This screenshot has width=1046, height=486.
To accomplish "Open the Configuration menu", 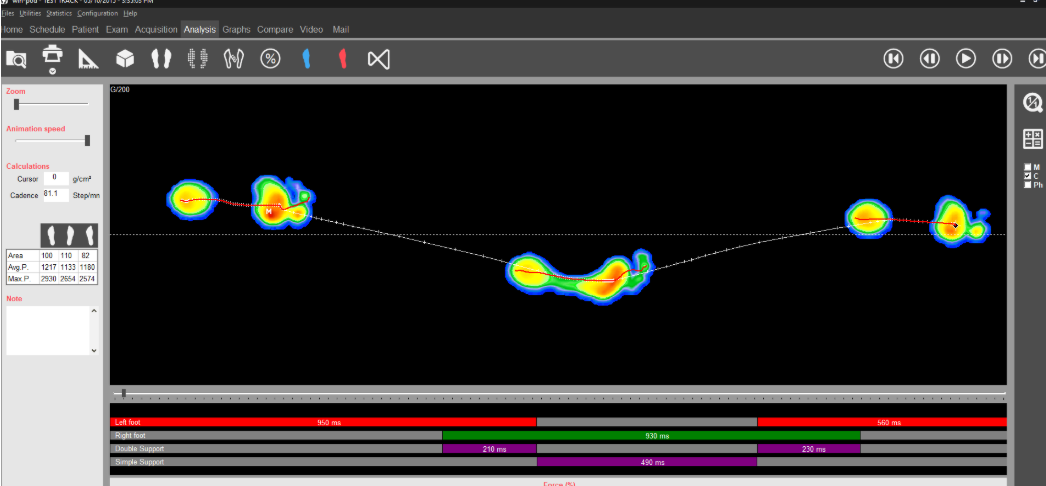I will 97,13.
